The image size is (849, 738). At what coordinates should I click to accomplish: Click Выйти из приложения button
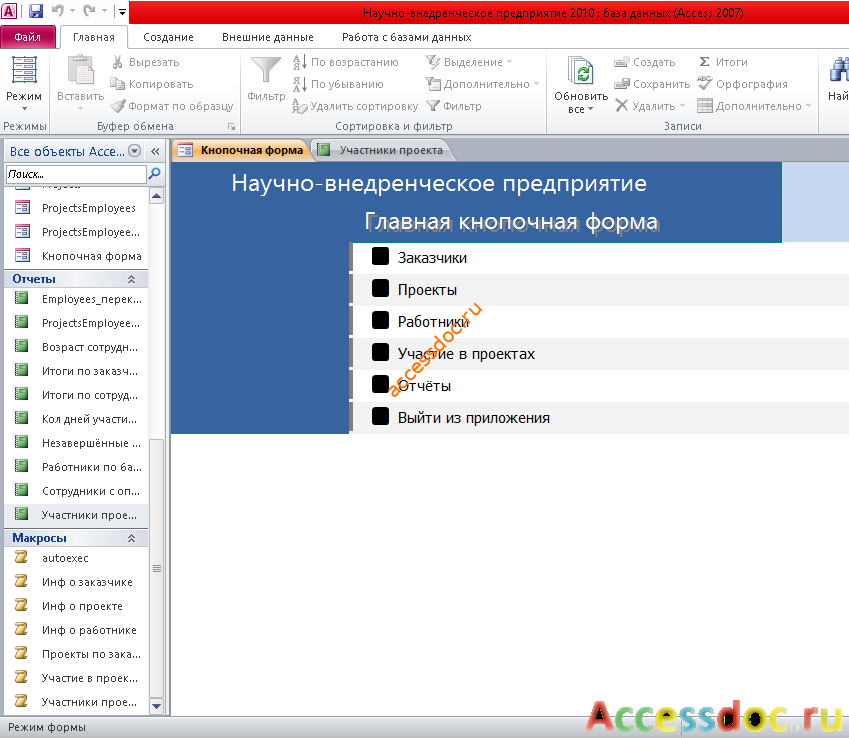pos(381,416)
